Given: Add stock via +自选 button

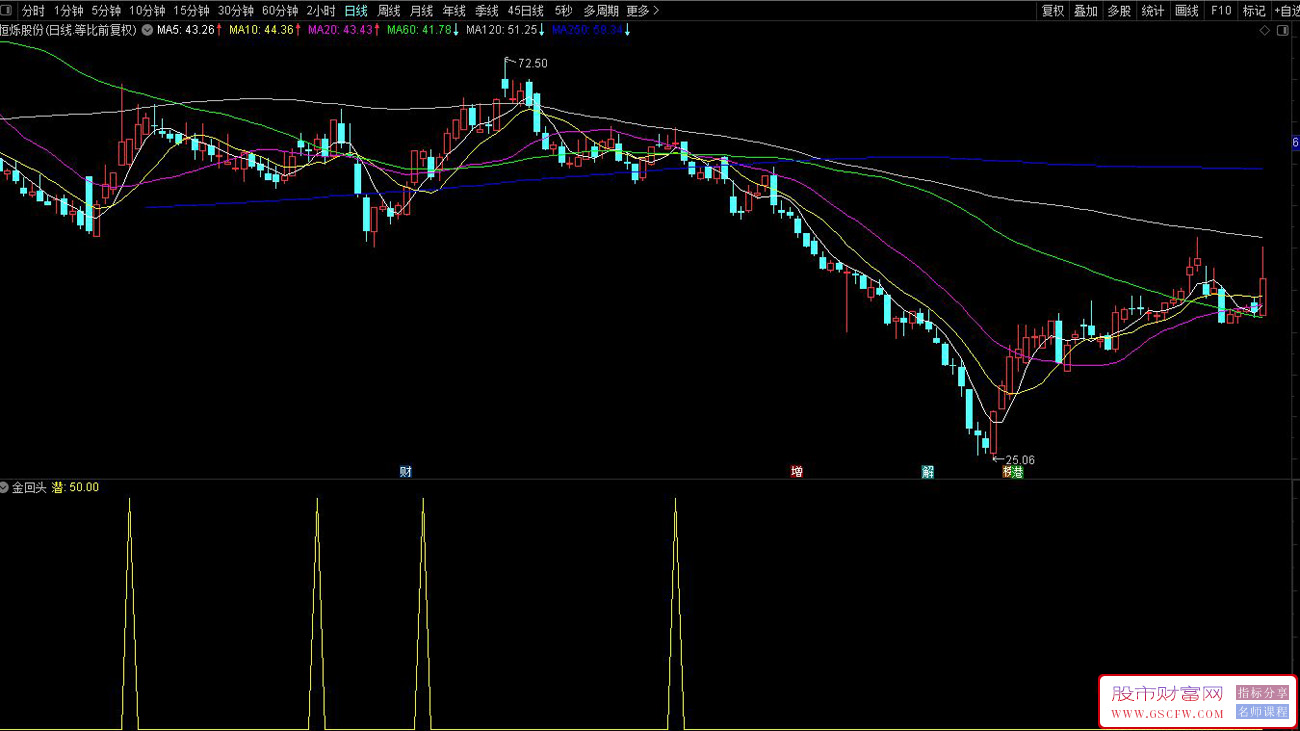Looking at the screenshot, I should pos(1286,11).
